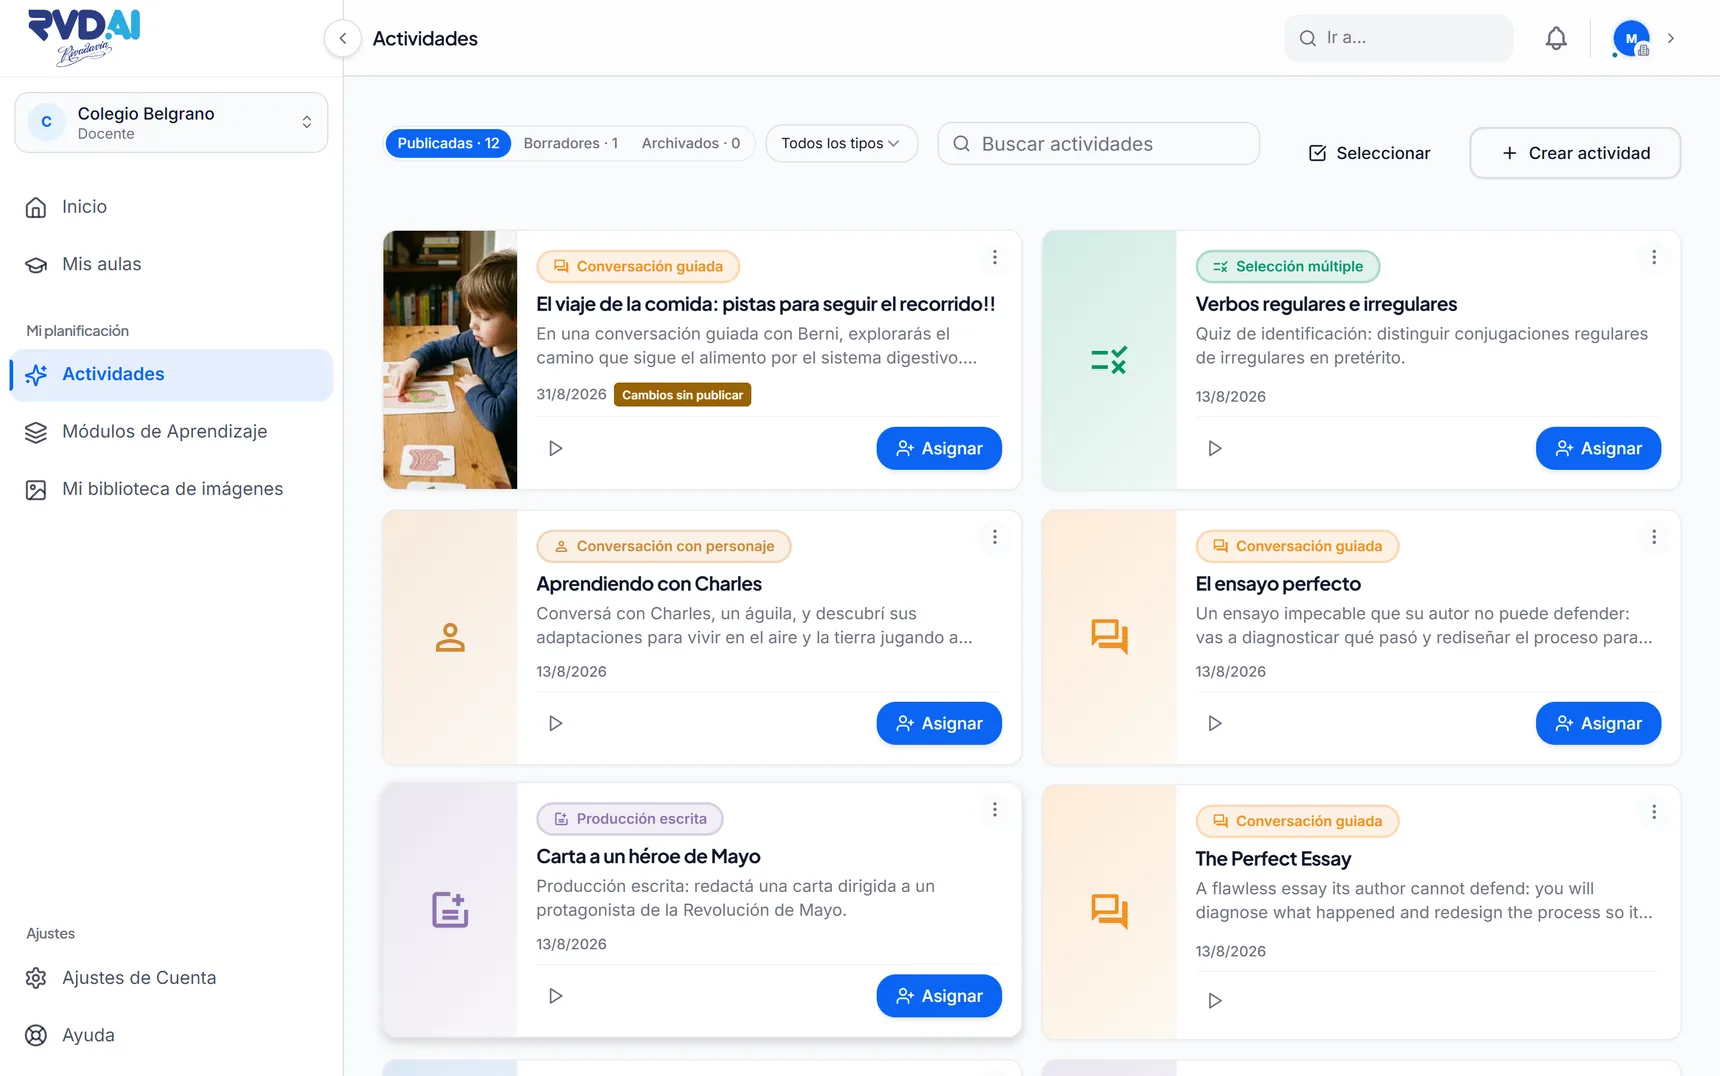This screenshot has width=1720, height=1076.
Task: Open options menu for El viaje de la comida
Action: pos(994,257)
